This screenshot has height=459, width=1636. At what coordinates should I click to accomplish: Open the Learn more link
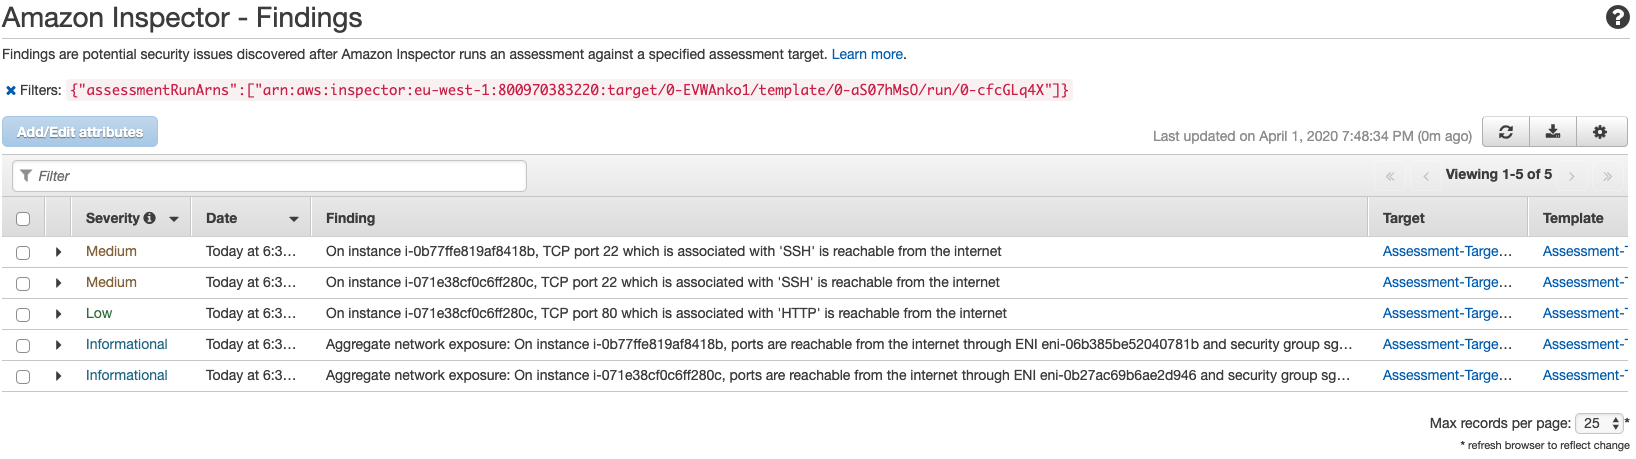click(x=867, y=54)
